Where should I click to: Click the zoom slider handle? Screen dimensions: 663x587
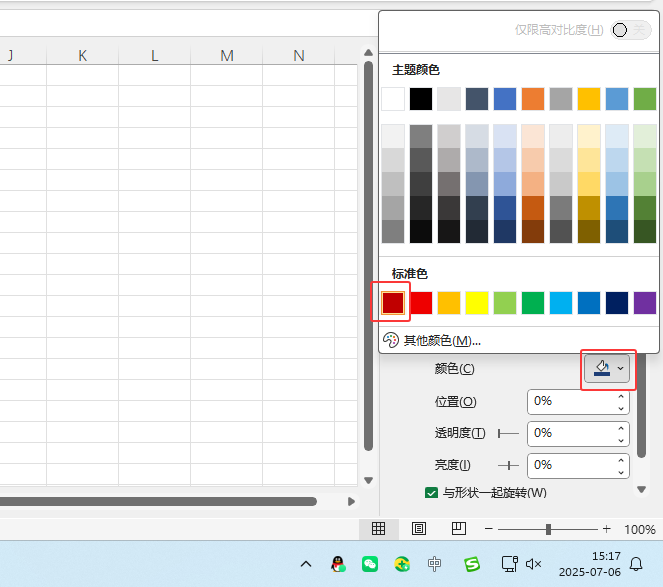548,529
